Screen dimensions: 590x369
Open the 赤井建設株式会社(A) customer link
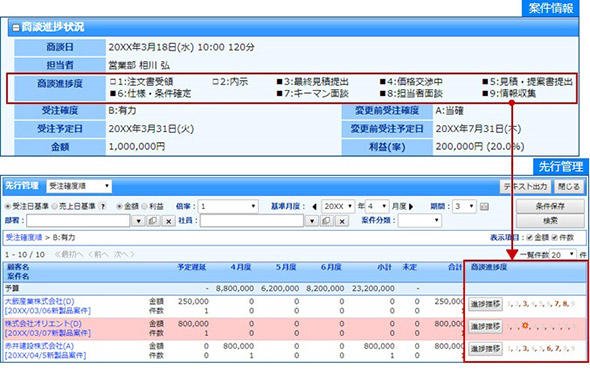(x=39, y=346)
